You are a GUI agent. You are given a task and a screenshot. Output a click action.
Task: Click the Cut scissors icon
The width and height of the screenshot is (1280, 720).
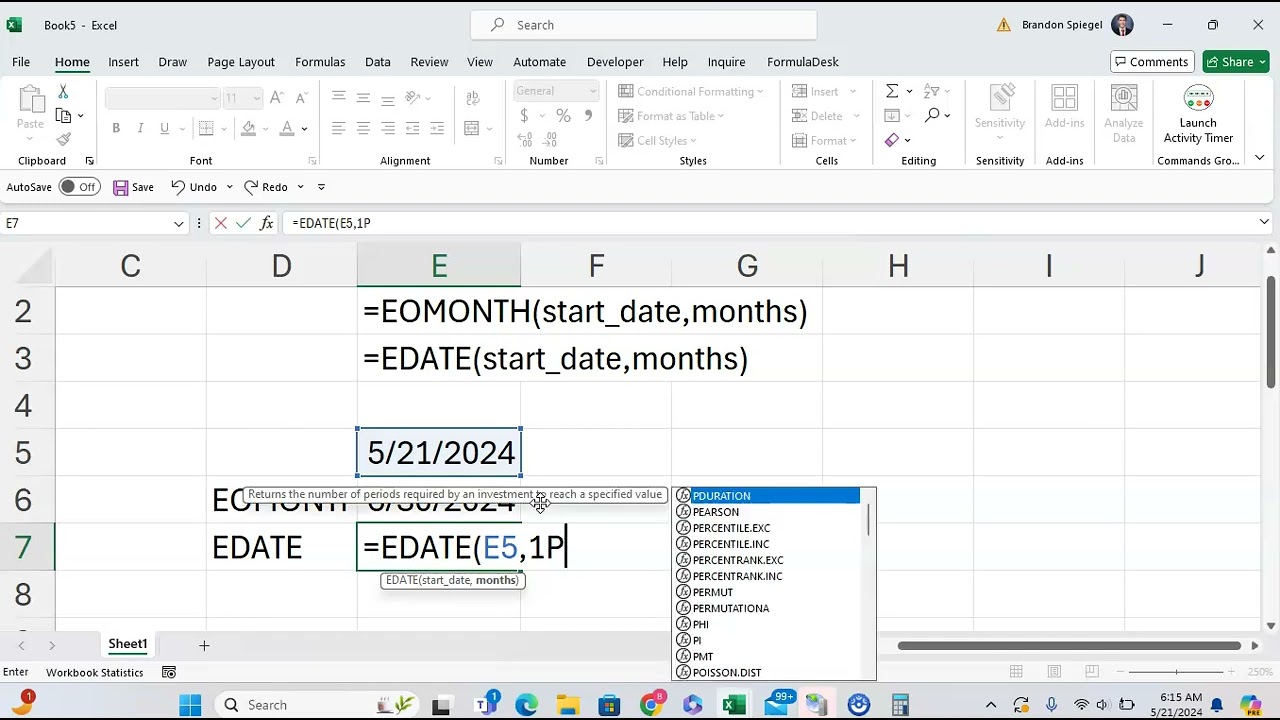pyautogui.click(x=63, y=91)
